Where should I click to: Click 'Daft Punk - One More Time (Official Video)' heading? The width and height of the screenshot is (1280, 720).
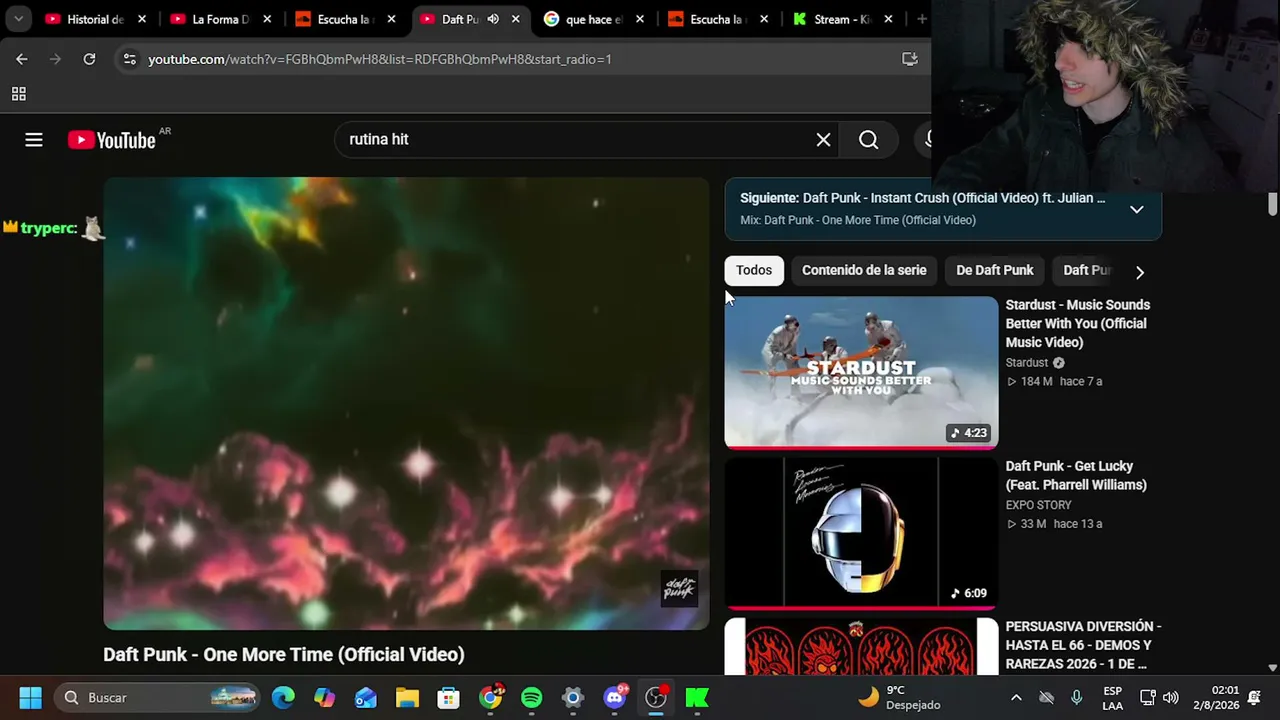tap(284, 654)
